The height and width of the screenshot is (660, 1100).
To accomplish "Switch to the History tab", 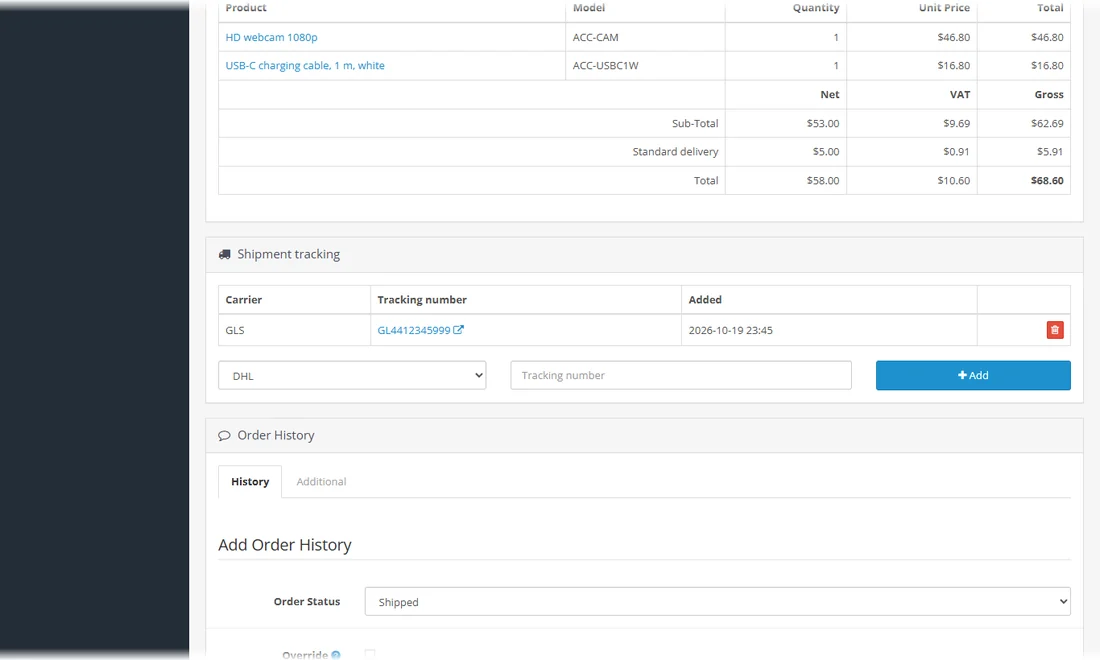I will click(250, 482).
